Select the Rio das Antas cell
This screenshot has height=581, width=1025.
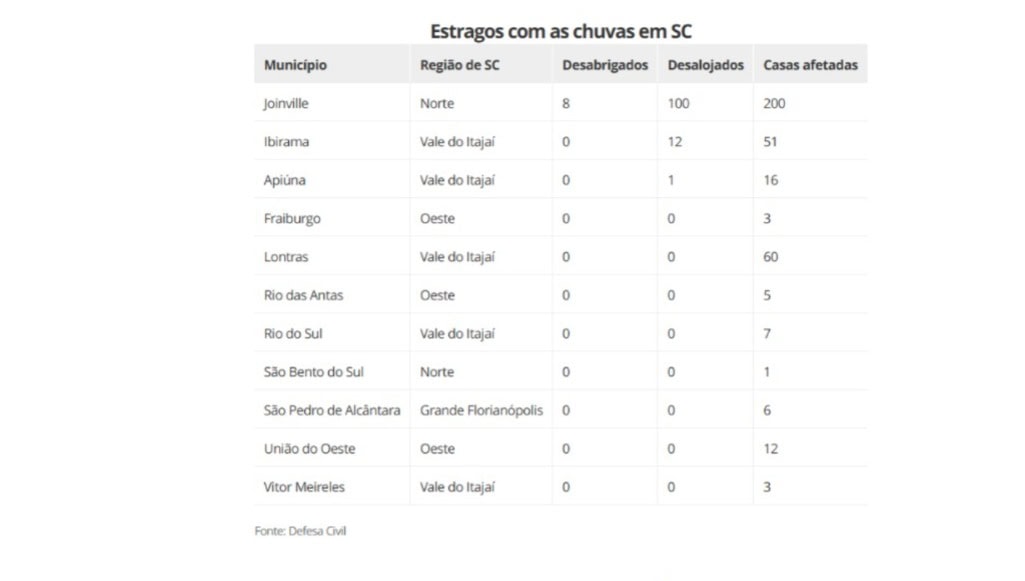(x=302, y=296)
